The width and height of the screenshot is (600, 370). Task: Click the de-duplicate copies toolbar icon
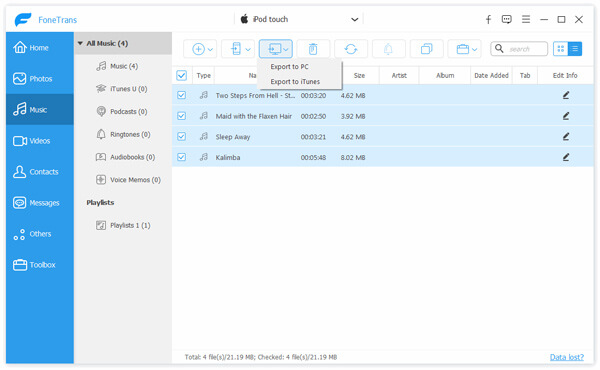tap(426, 49)
